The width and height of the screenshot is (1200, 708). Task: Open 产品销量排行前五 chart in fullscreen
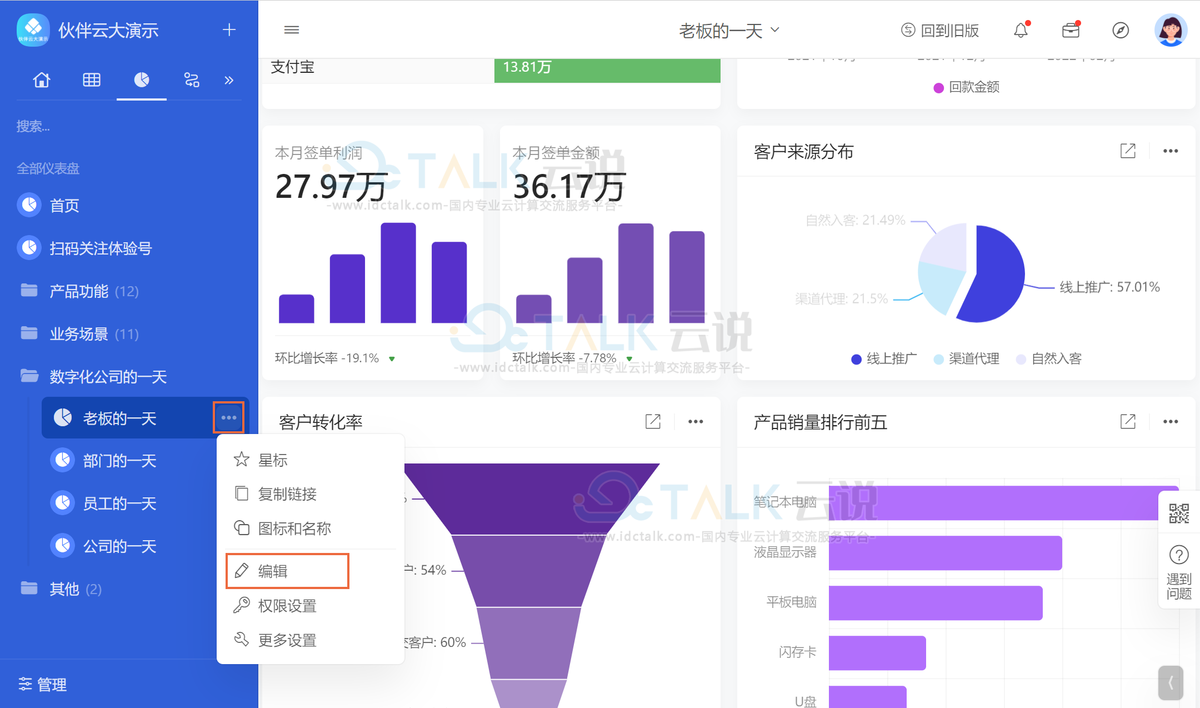[1128, 422]
